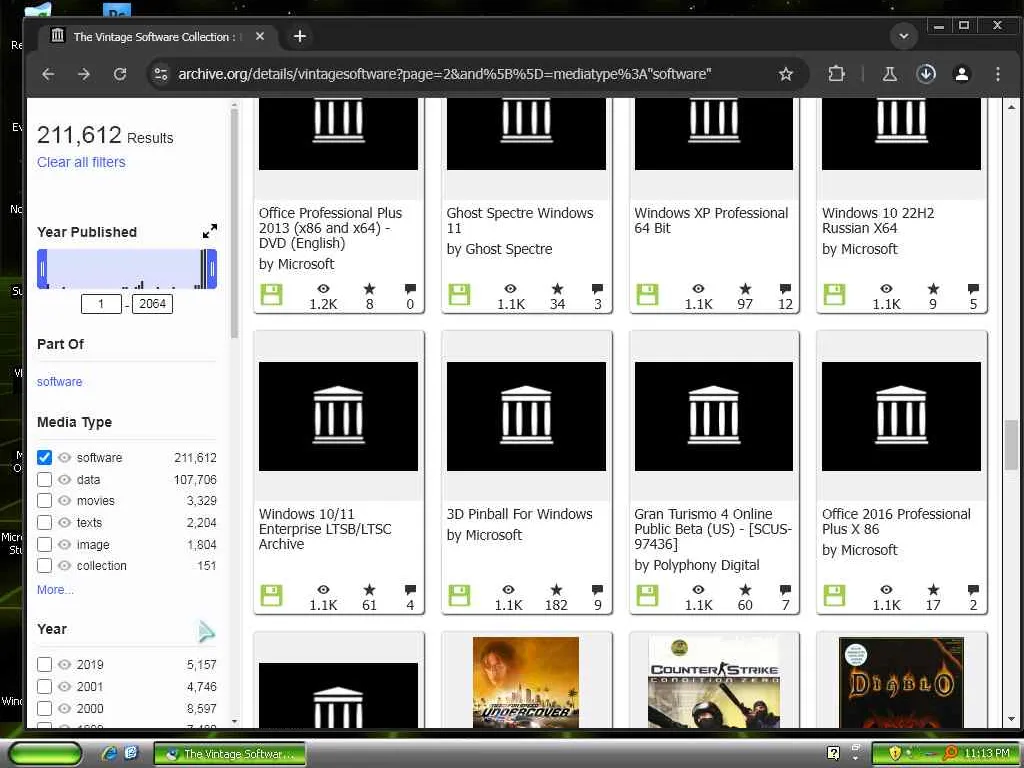
Task: Click favorites star on Ghost Spectre Windows 11
Action: (x=557, y=289)
